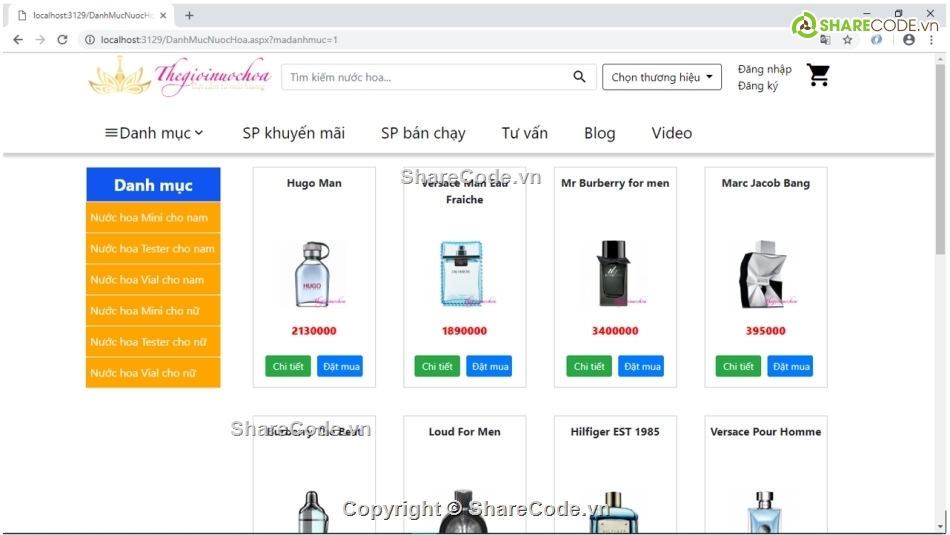Bookmark page using star icon
Viewport: 950px width, 535px height.
[x=847, y=40]
